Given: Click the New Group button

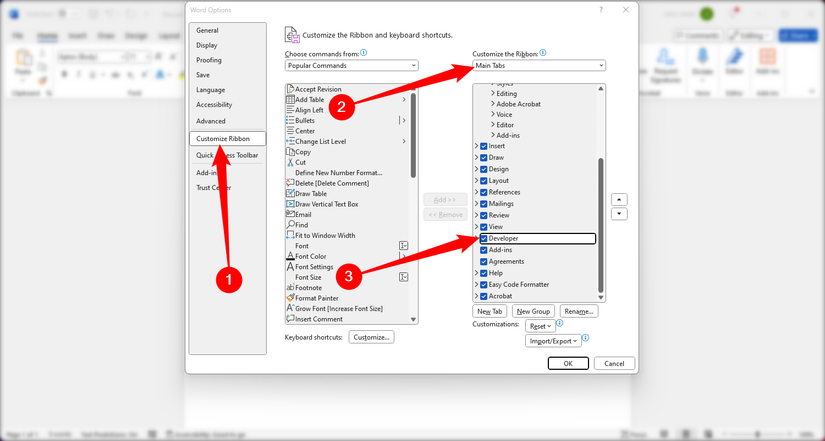Looking at the screenshot, I should pyautogui.click(x=534, y=312).
